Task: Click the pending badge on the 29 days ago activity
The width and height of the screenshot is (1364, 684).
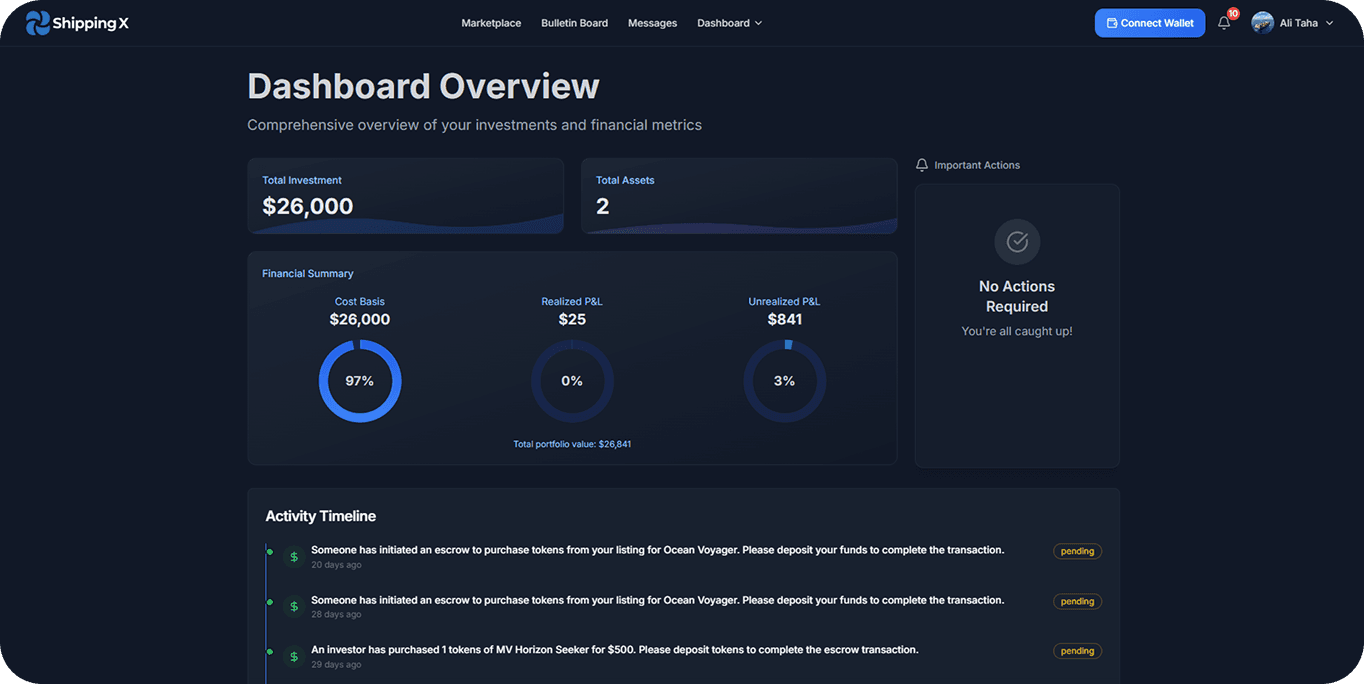Action: [1077, 651]
